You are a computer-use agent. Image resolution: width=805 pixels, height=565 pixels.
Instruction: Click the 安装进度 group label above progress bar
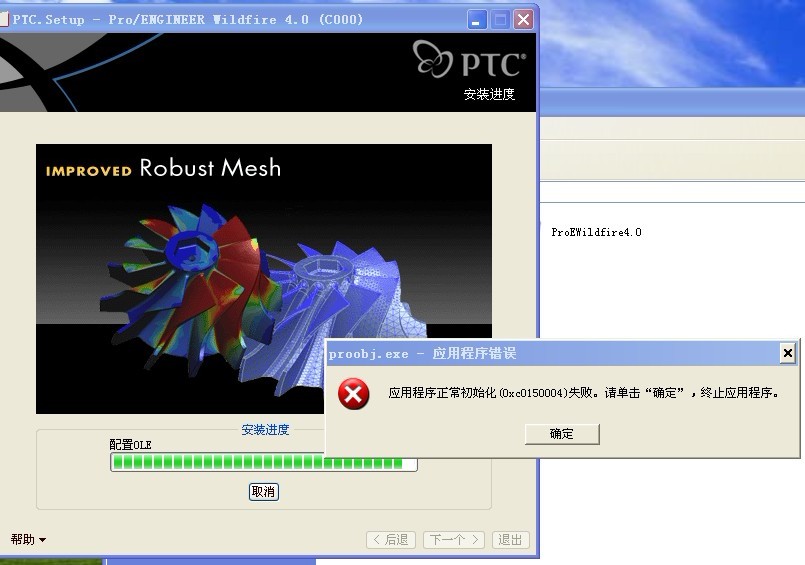[x=265, y=430]
